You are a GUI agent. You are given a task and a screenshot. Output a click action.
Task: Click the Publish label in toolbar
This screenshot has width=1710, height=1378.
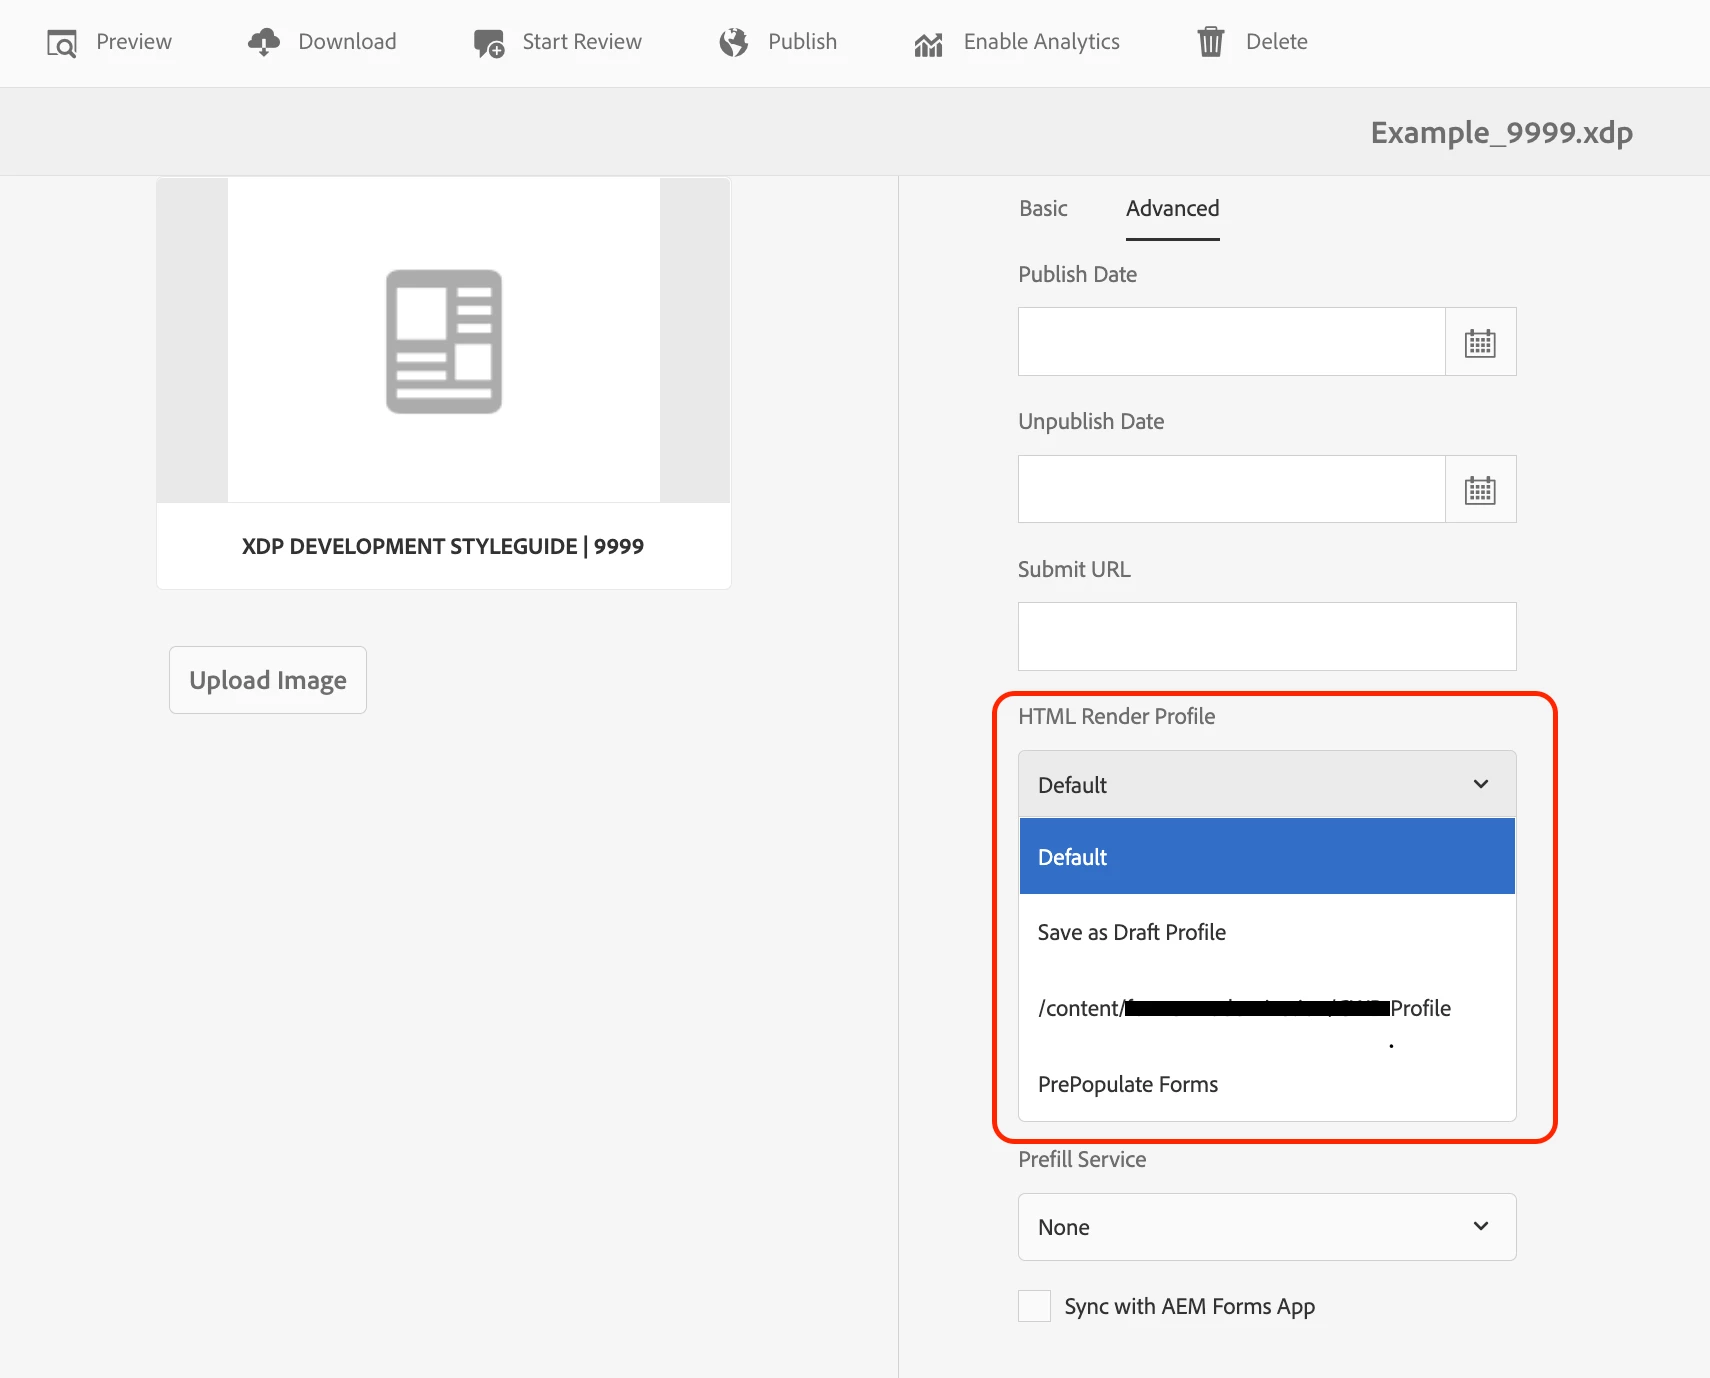[x=802, y=42]
